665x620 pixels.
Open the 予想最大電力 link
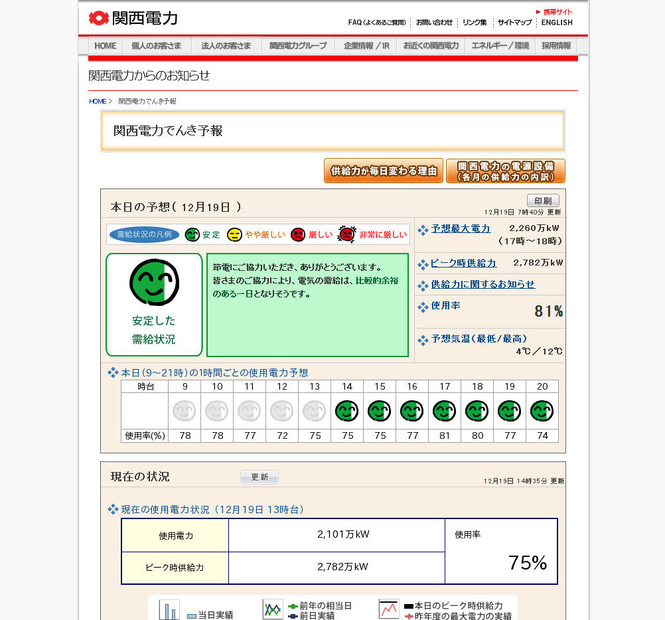tap(461, 229)
